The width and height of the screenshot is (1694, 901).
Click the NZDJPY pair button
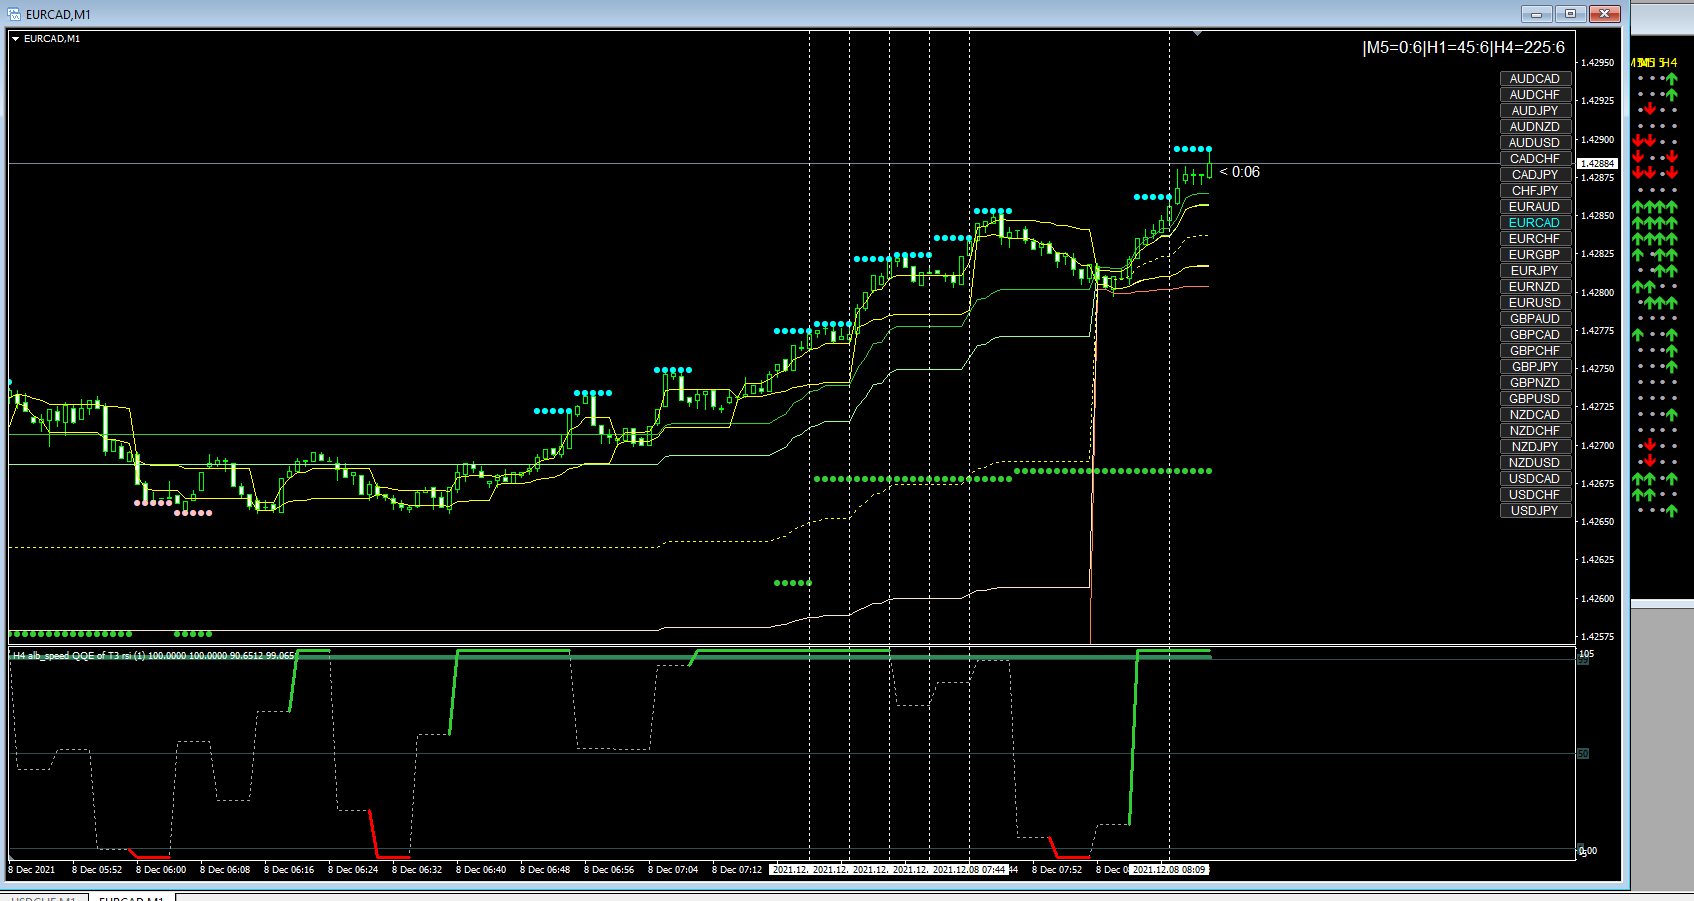pos(1535,447)
